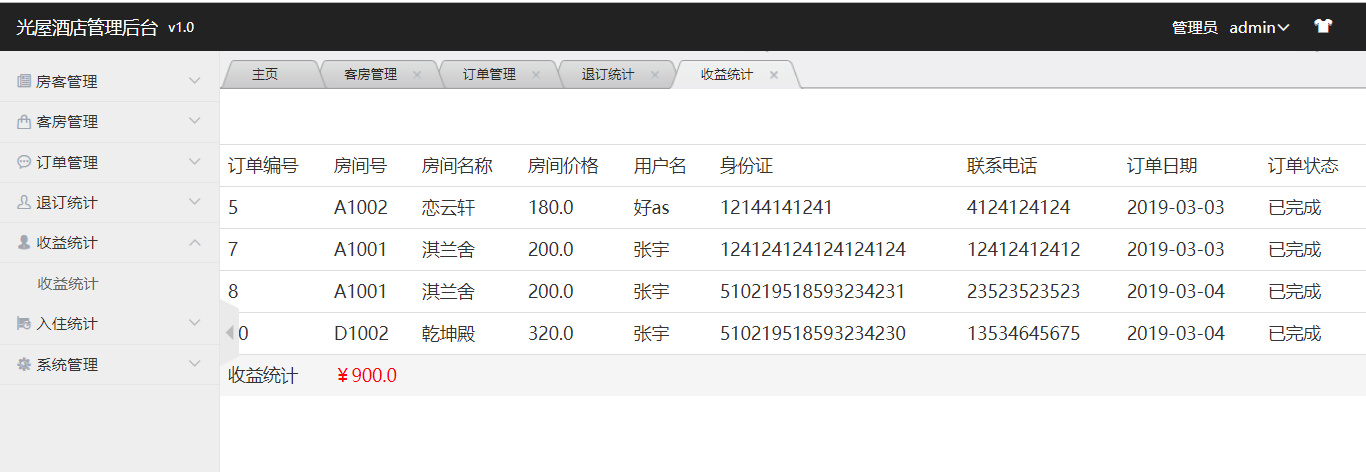Select room name 恋云轩
1366x472 pixels.
(x=448, y=208)
